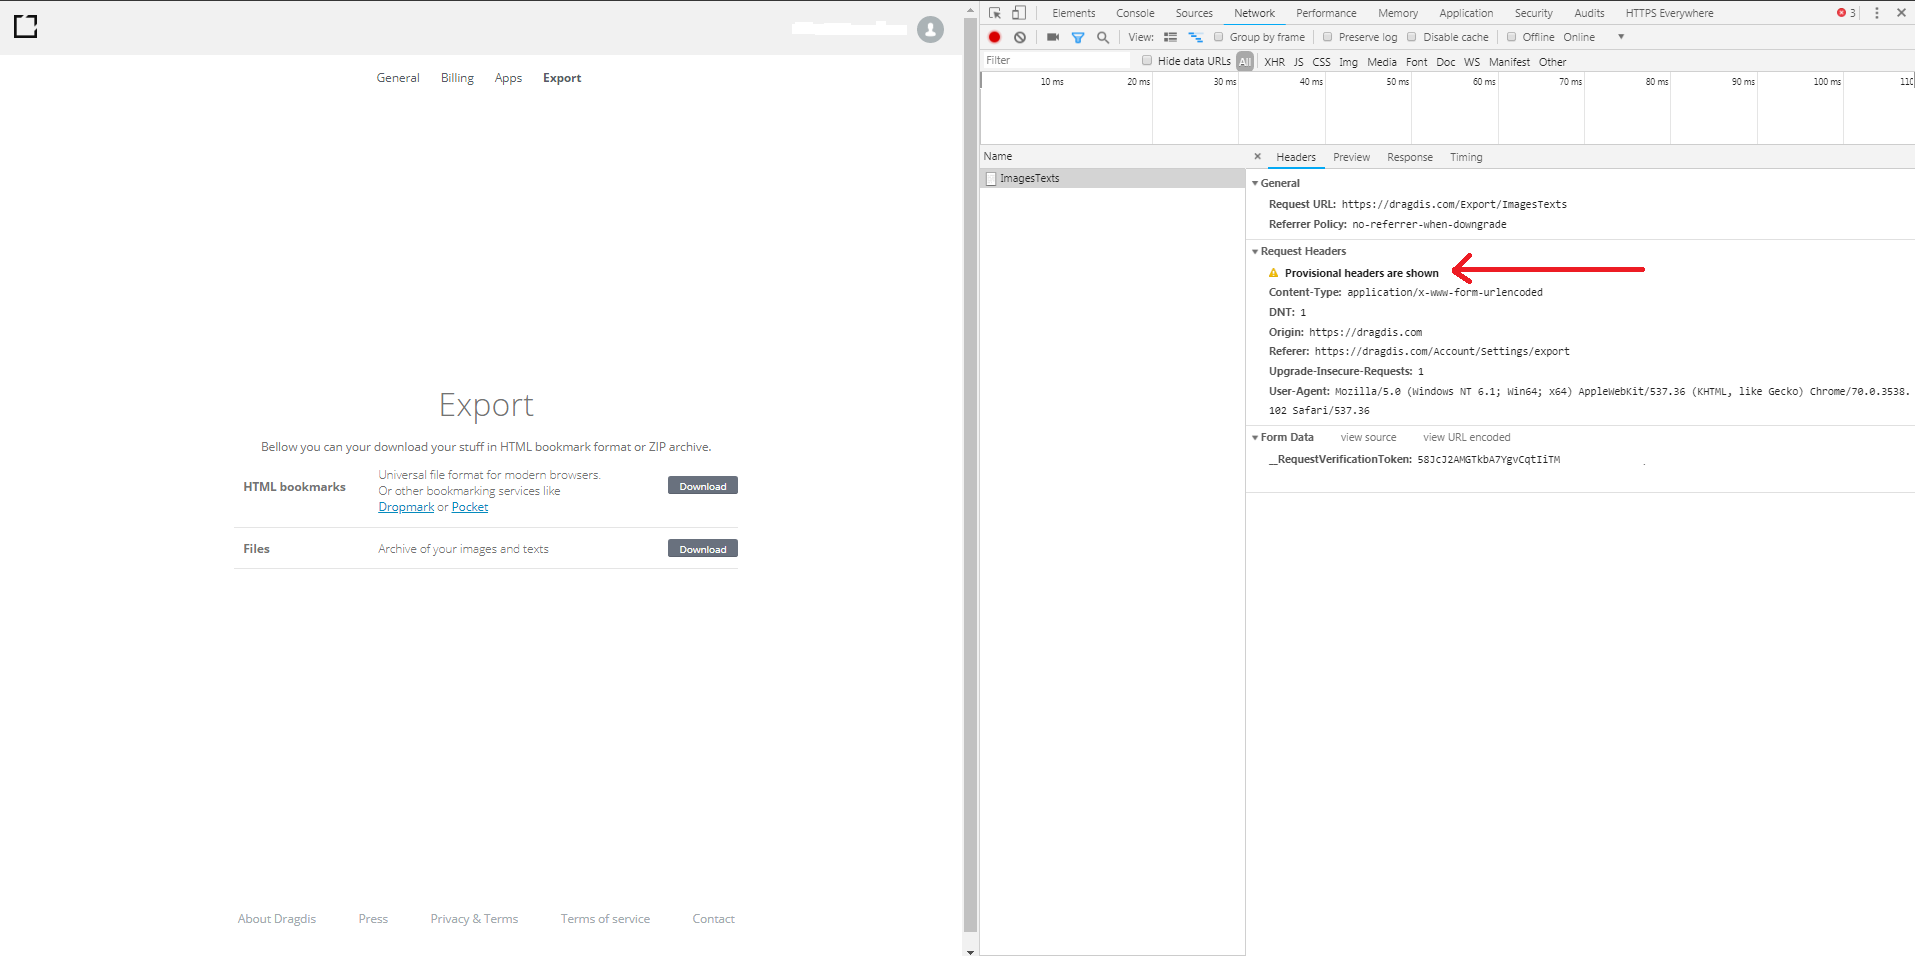Close the request details pane
This screenshot has height=956, width=1915.
(1258, 157)
